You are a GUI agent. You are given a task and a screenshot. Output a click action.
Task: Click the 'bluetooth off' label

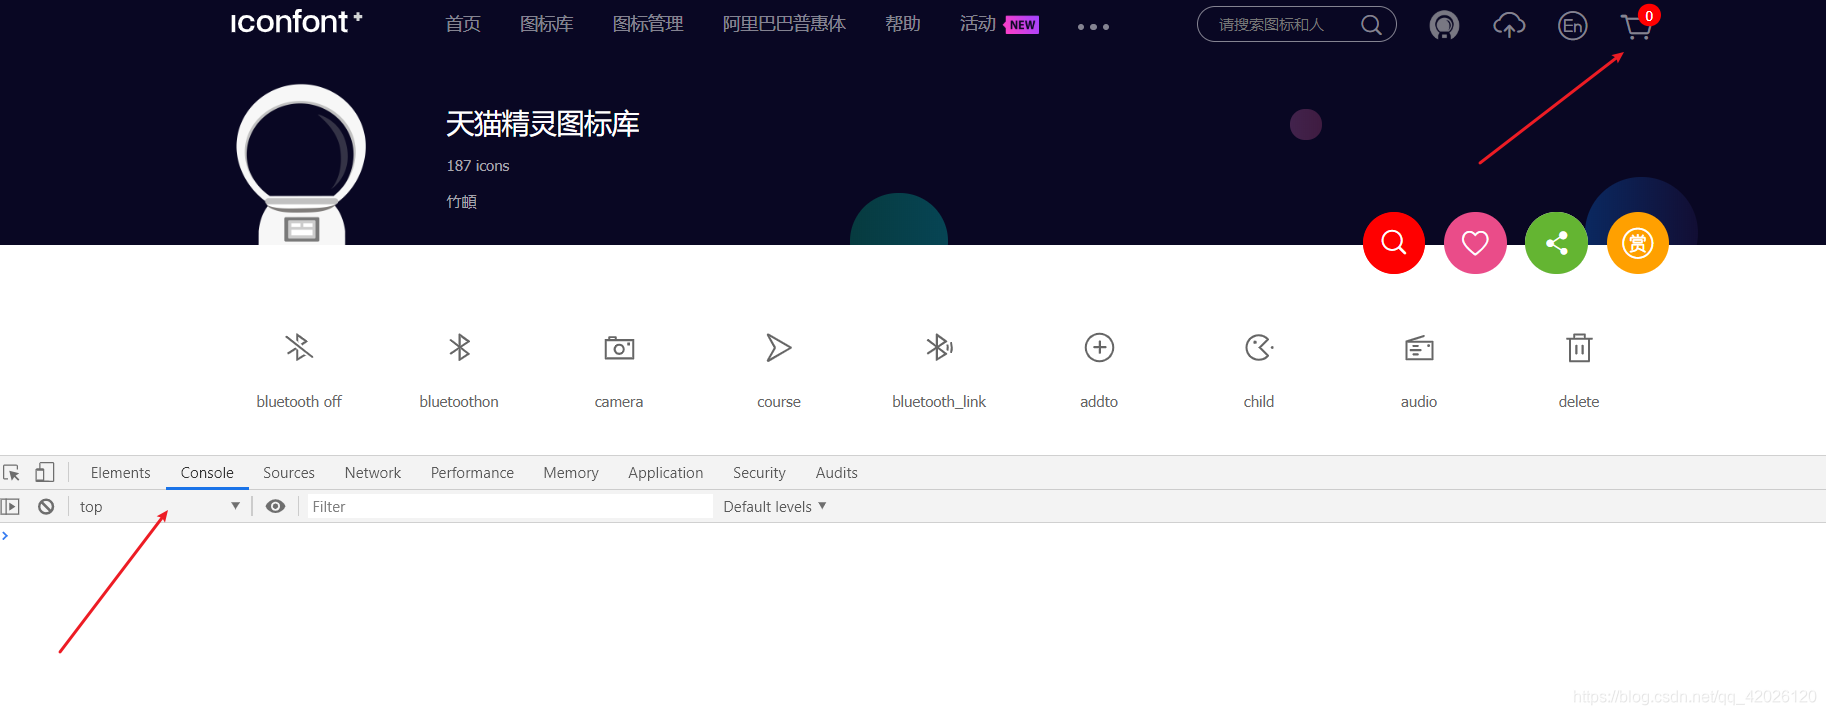coord(299,402)
